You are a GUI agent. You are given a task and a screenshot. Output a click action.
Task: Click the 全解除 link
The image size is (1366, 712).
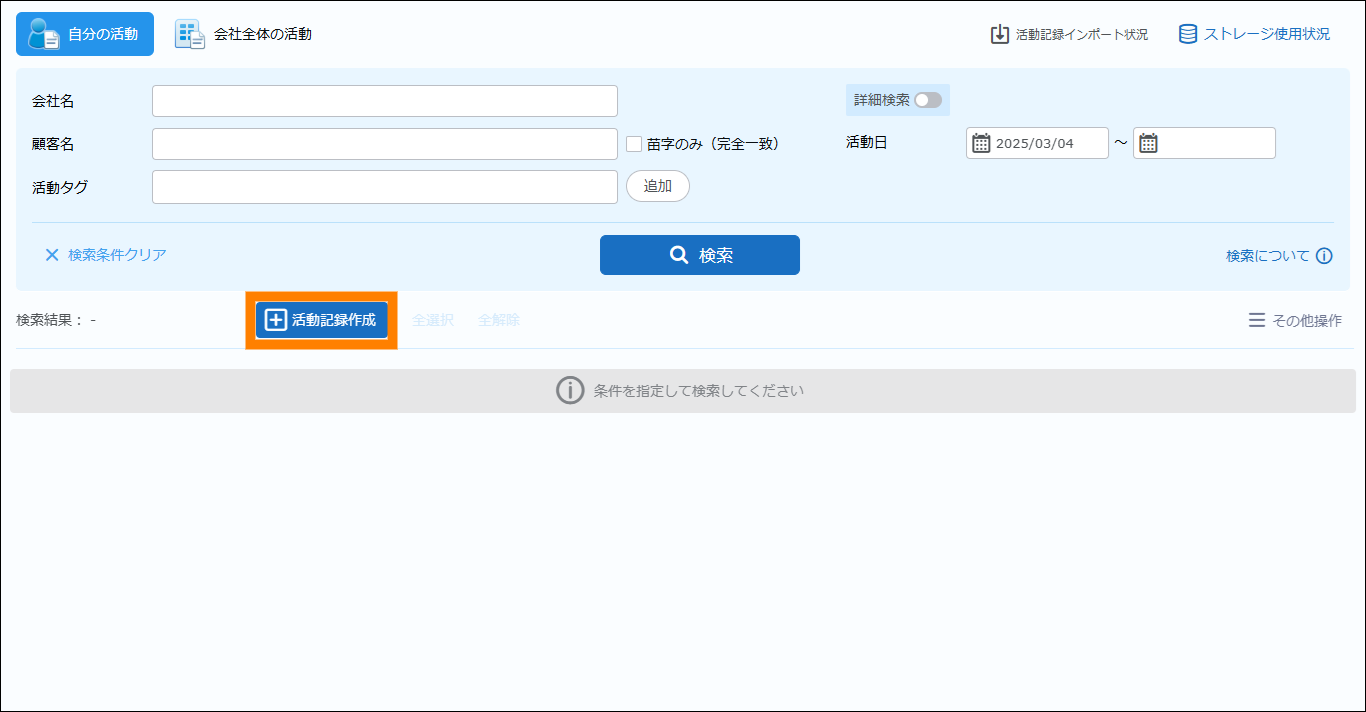pyautogui.click(x=498, y=320)
